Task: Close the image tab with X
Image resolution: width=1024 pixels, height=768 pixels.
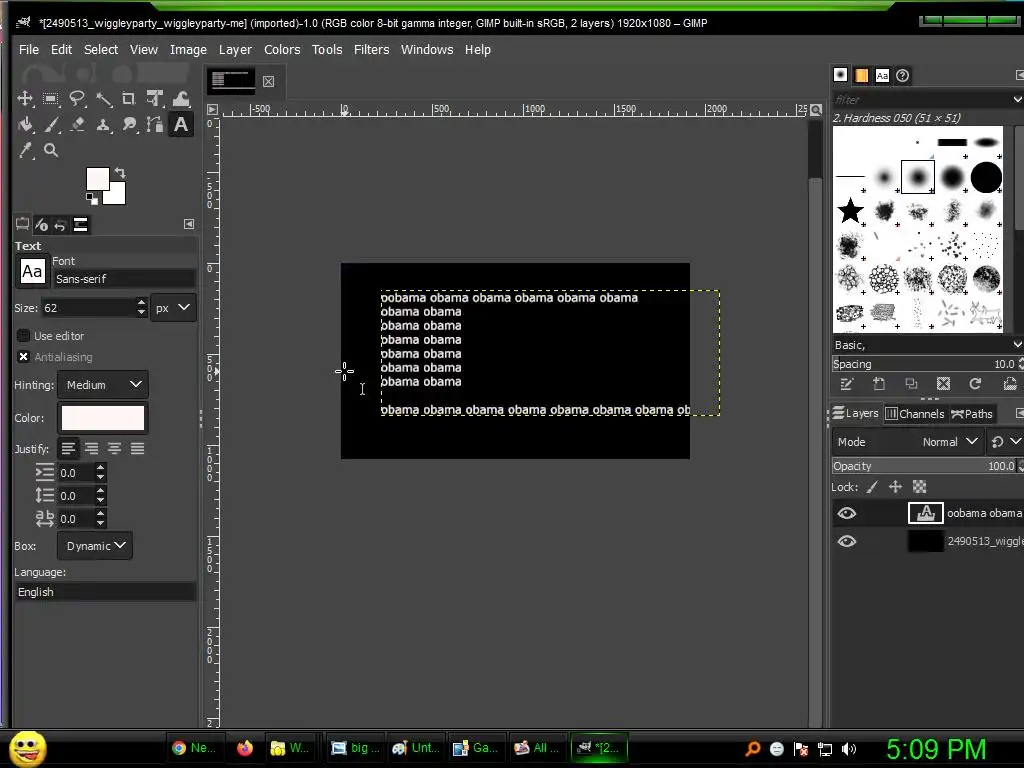Action: [x=268, y=81]
